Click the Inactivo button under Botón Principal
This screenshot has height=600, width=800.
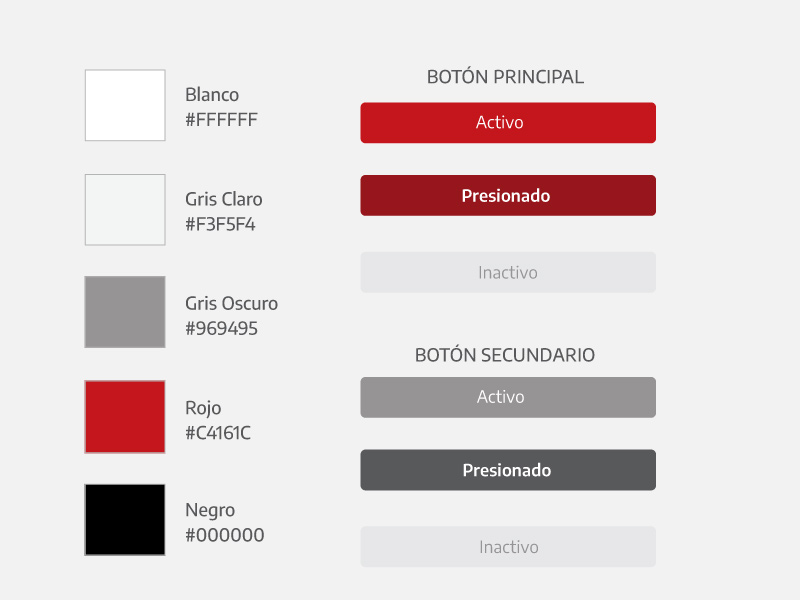click(508, 272)
